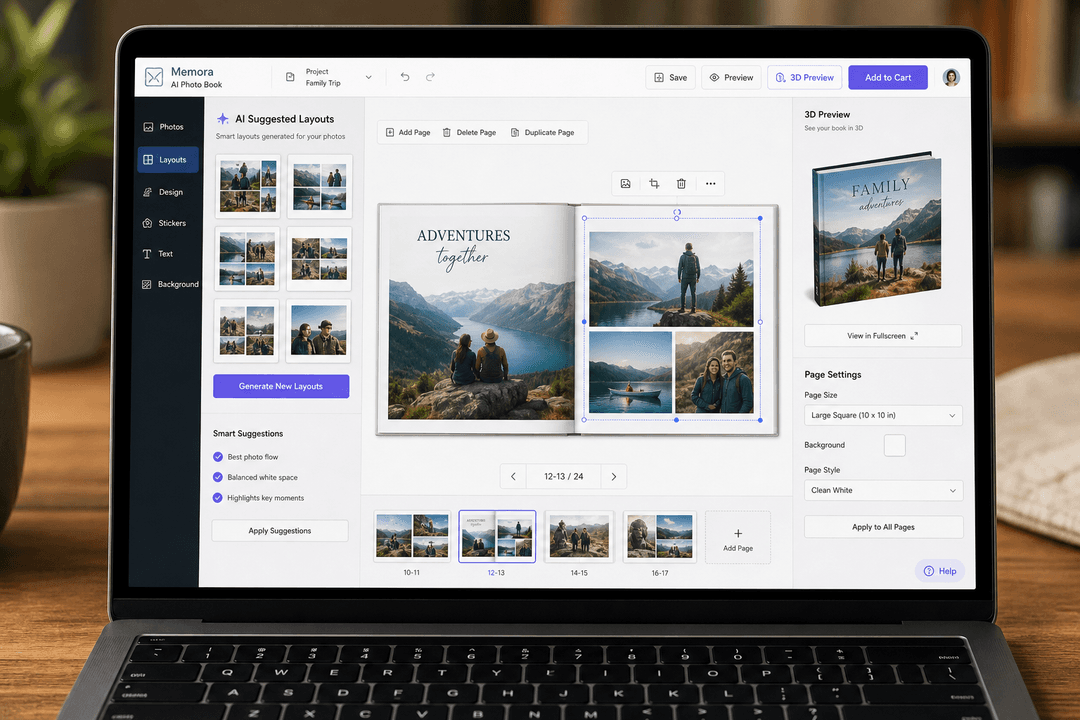Image resolution: width=1080 pixels, height=720 pixels.
Task: Toggle the Balanced white space checkbox
Action: [218, 477]
